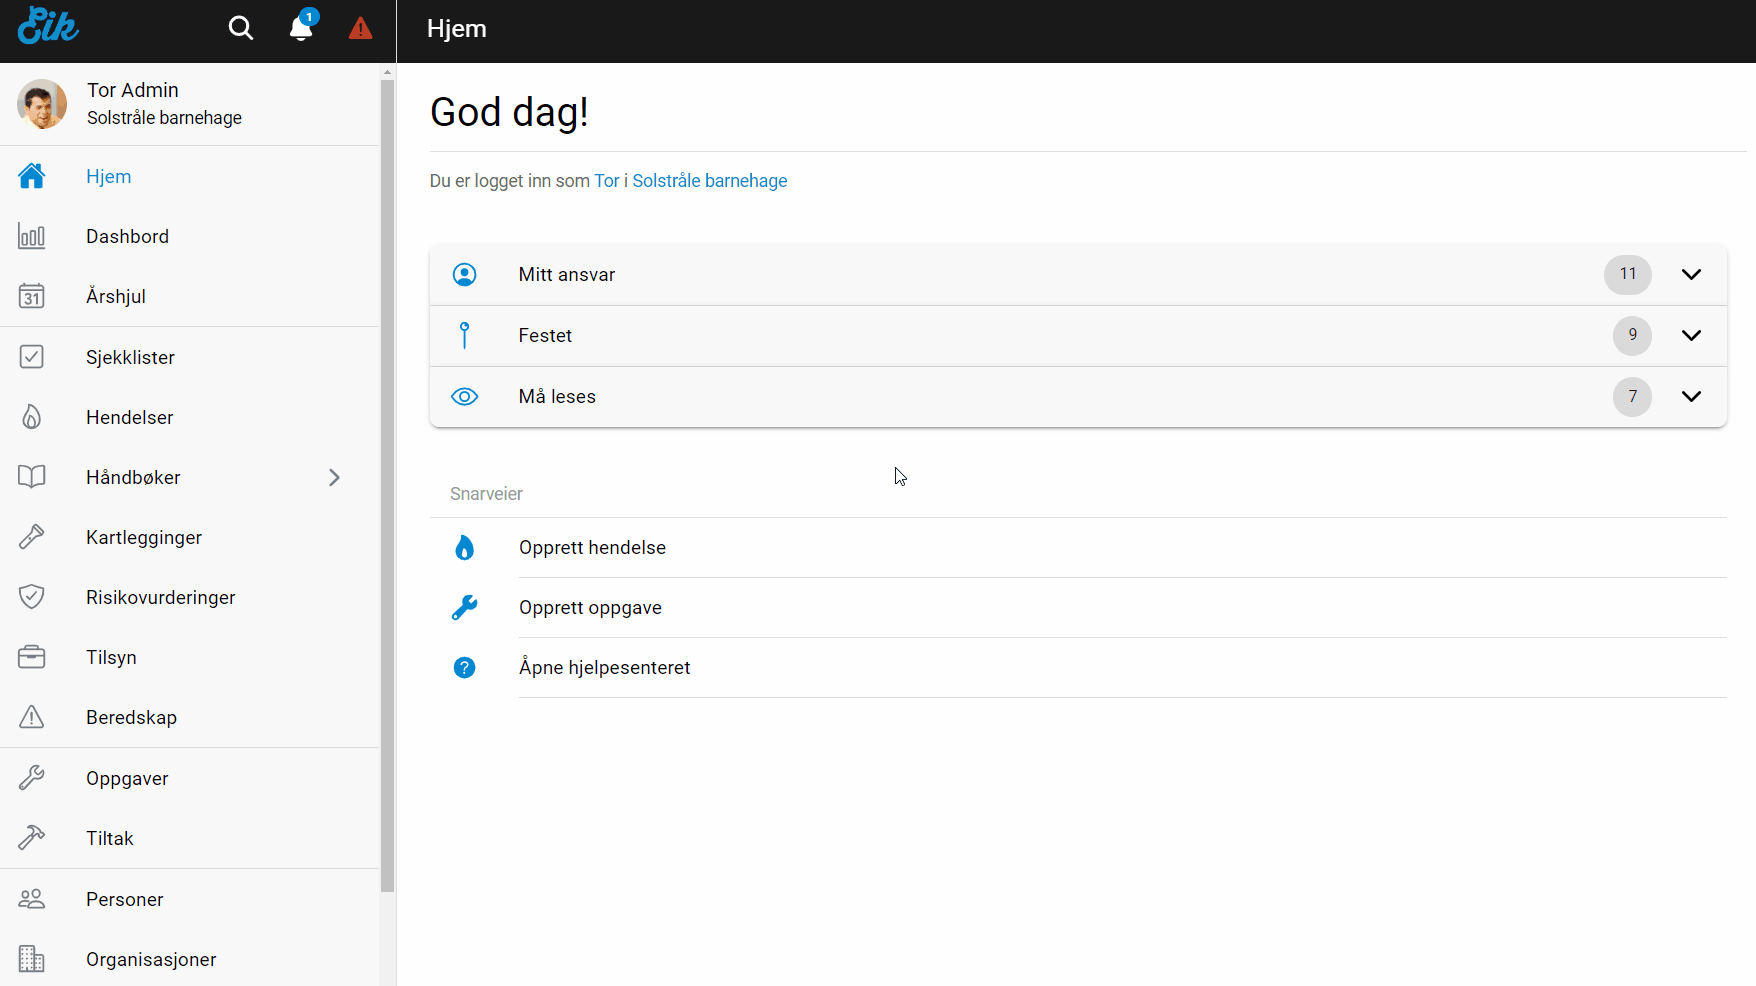Go to Oppgaver in sidebar

point(127,778)
